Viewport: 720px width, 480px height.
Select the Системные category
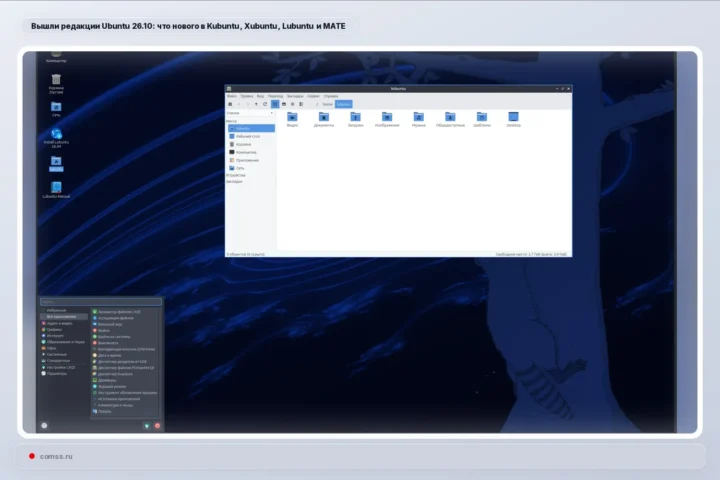point(64,355)
